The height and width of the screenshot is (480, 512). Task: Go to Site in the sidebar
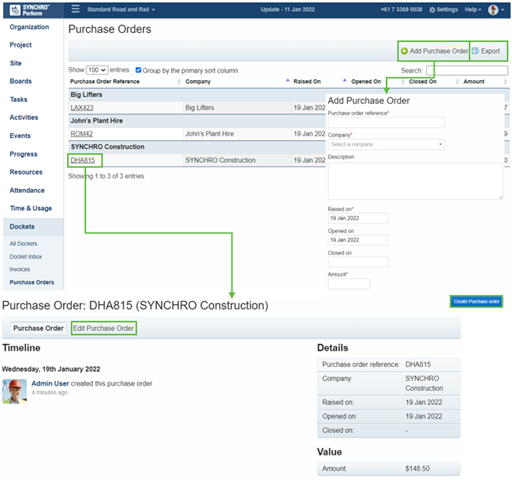[x=16, y=63]
